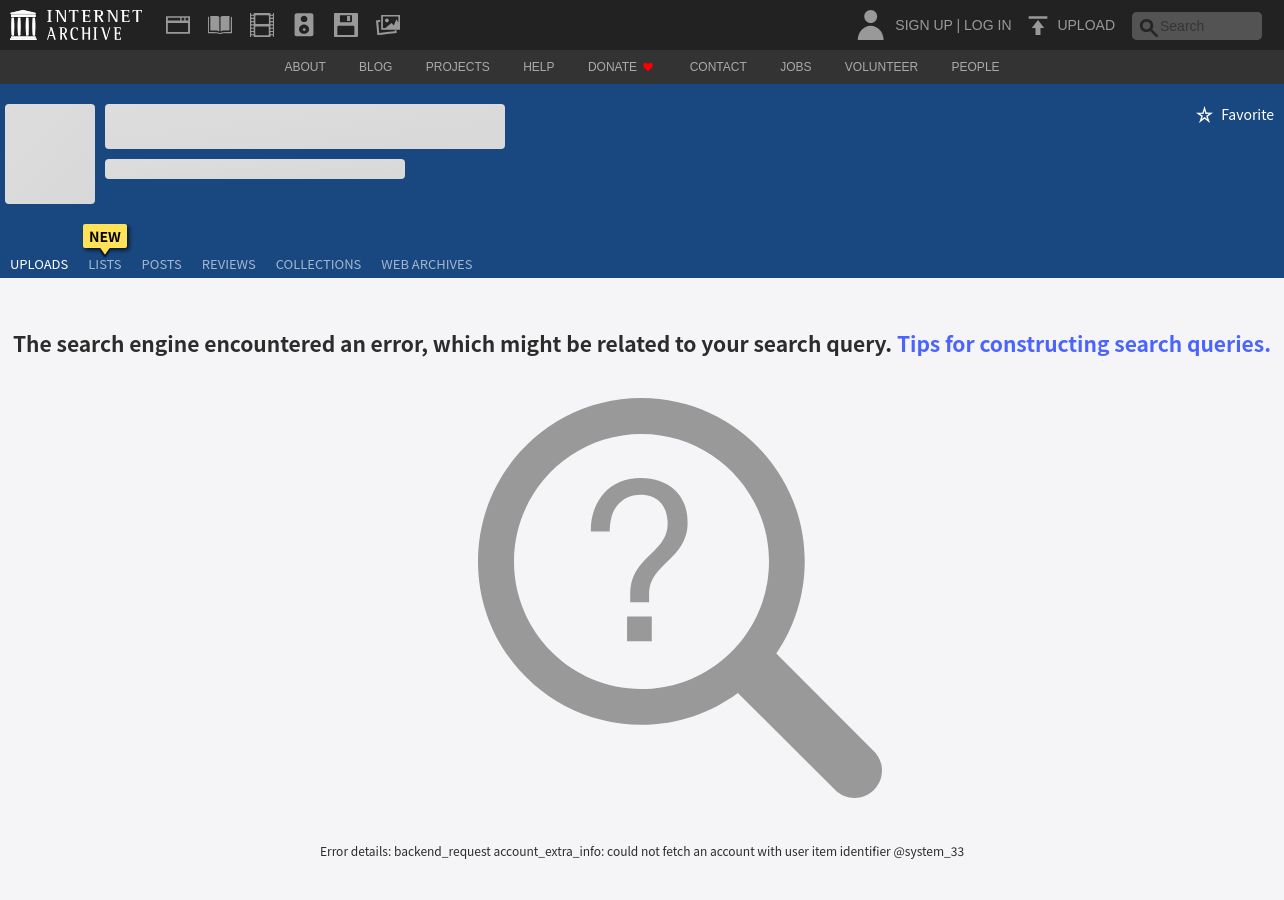Open the BLOG menu item
Image resolution: width=1284 pixels, height=900 pixels.
(x=376, y=67)
